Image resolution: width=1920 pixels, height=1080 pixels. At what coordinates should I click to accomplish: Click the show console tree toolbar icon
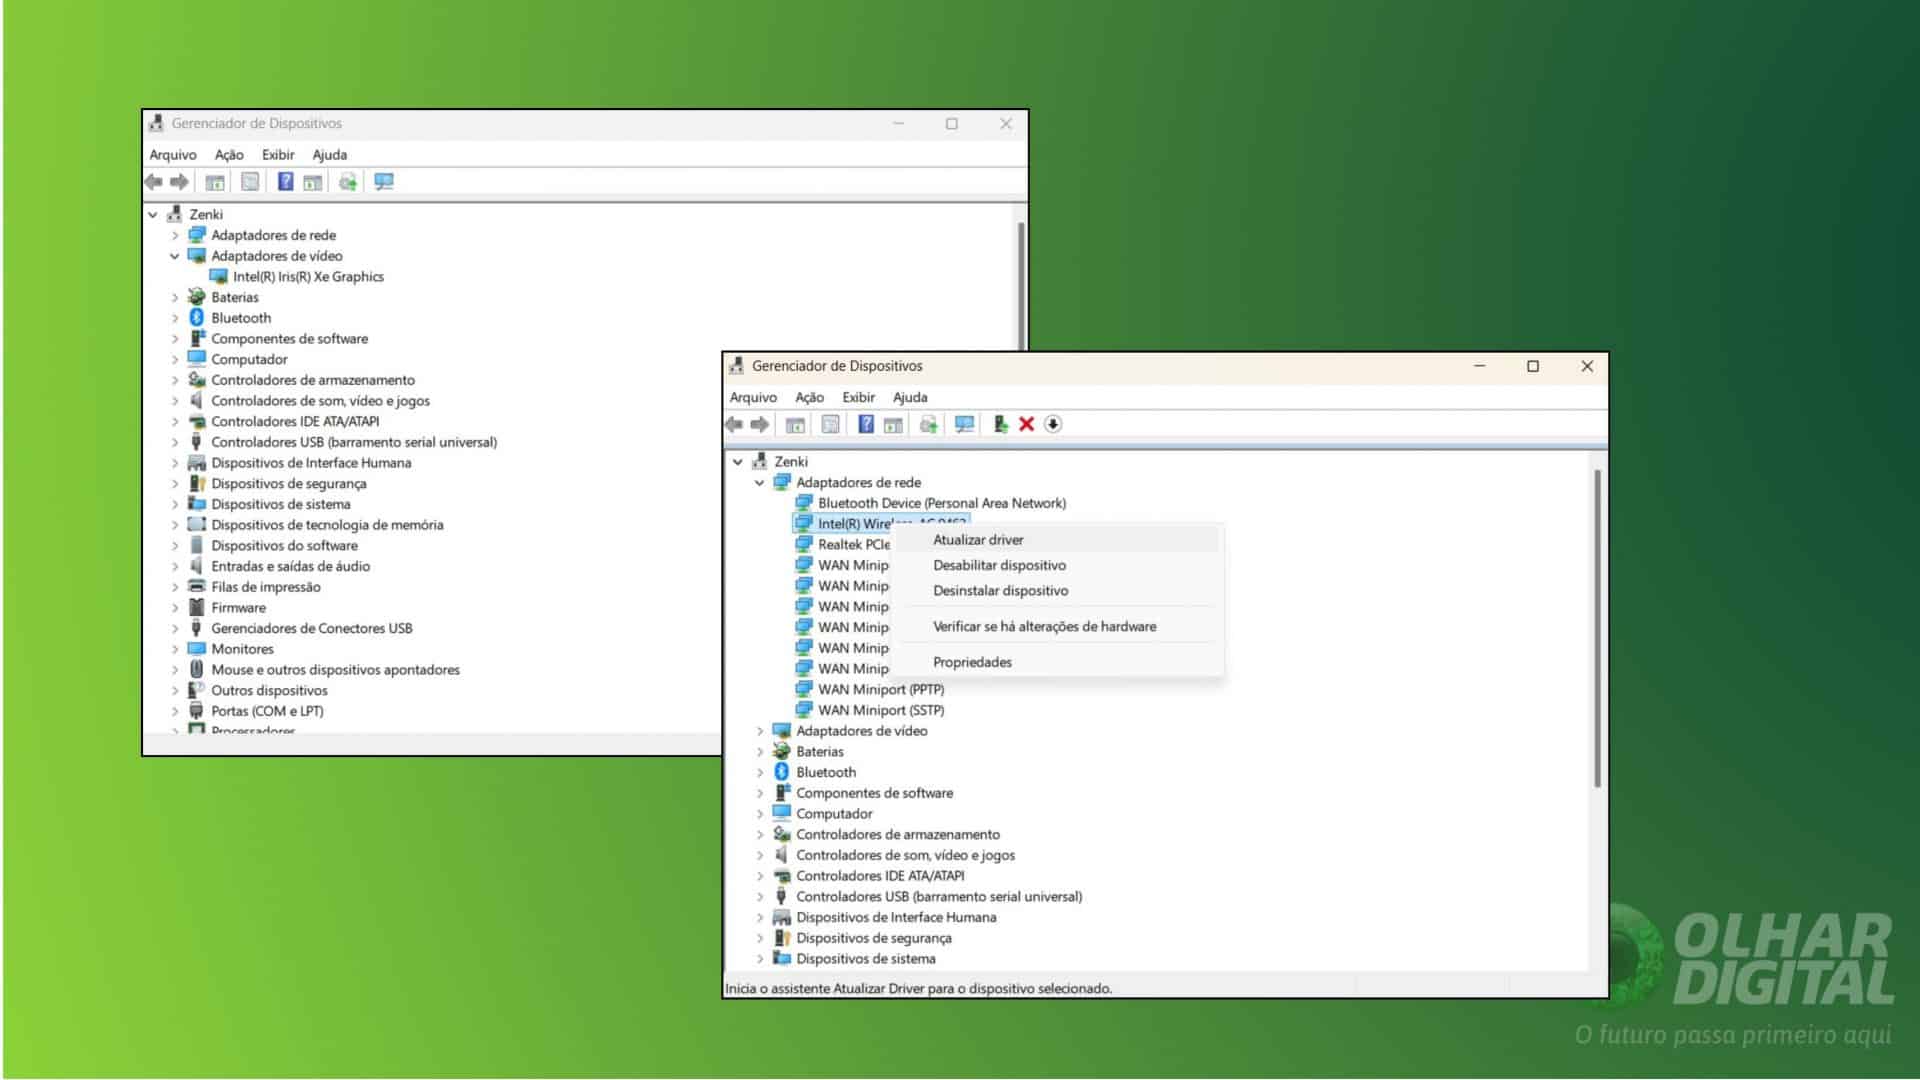pos(795,424)
